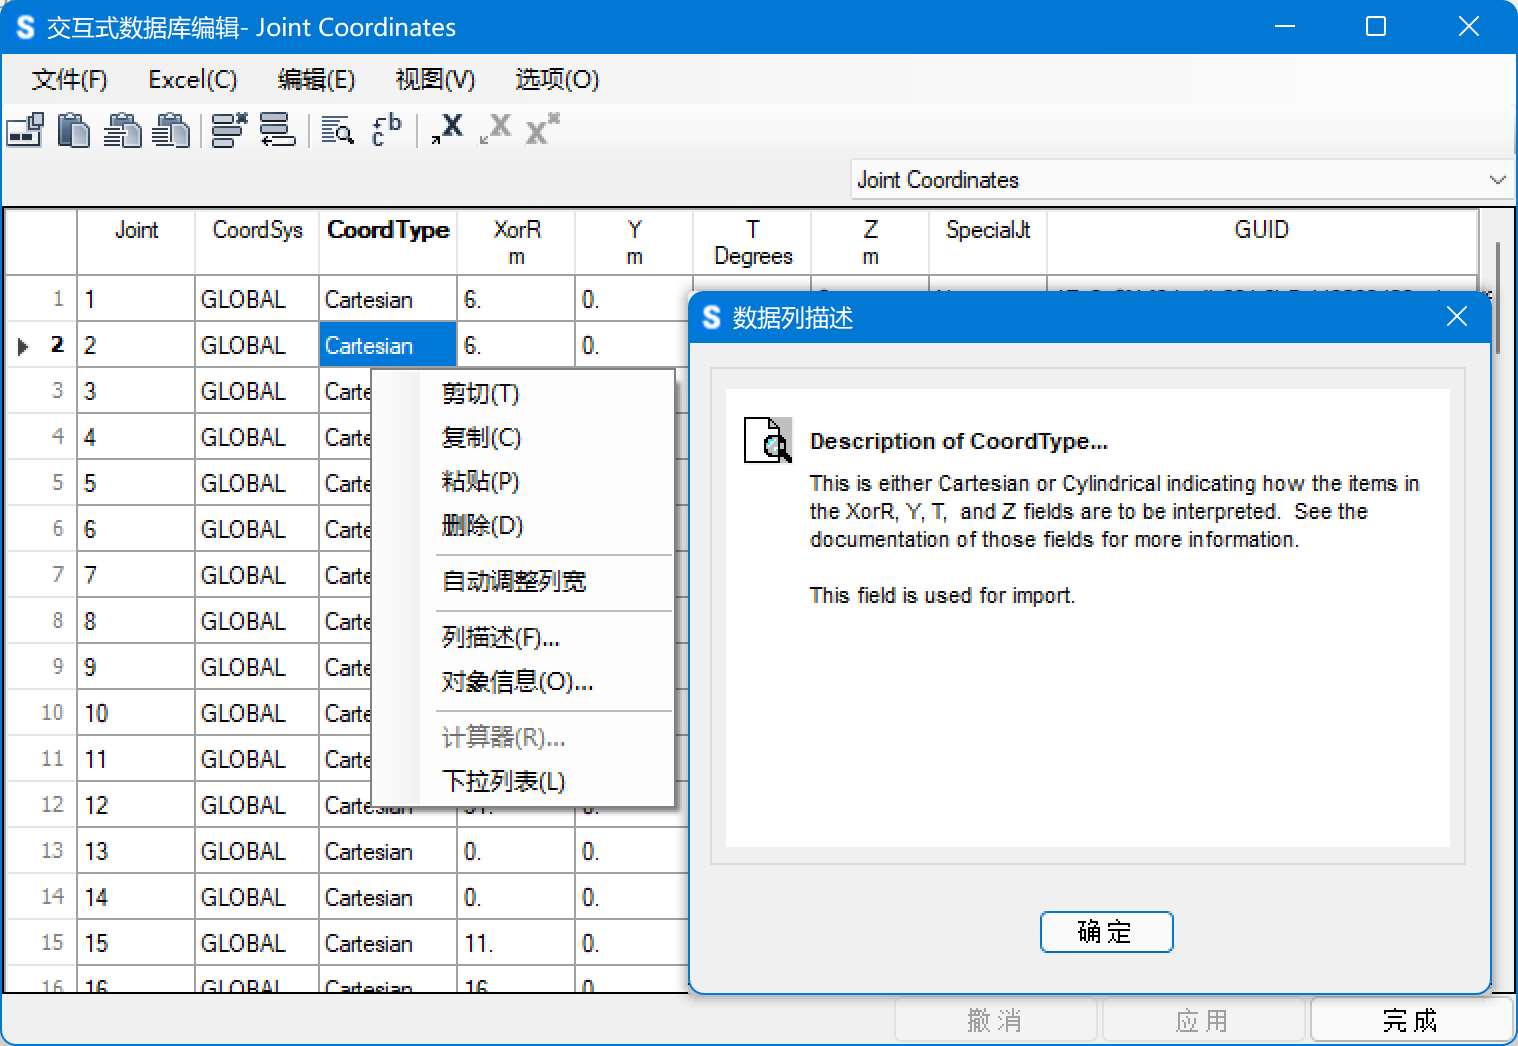Viewport: 1518px width, 1046px height.
Task: Select 复制(C) in the context menu
Action: [481, 438]
